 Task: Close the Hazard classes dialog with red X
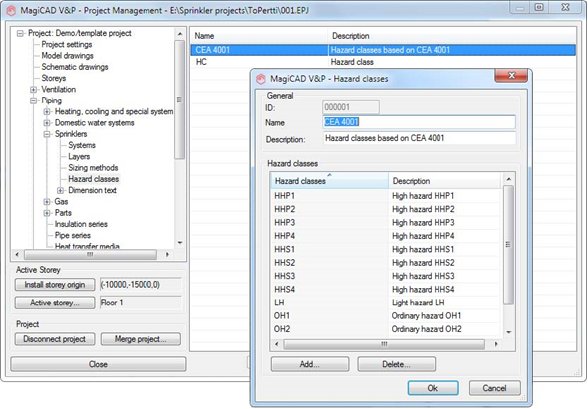coord(511,76)
